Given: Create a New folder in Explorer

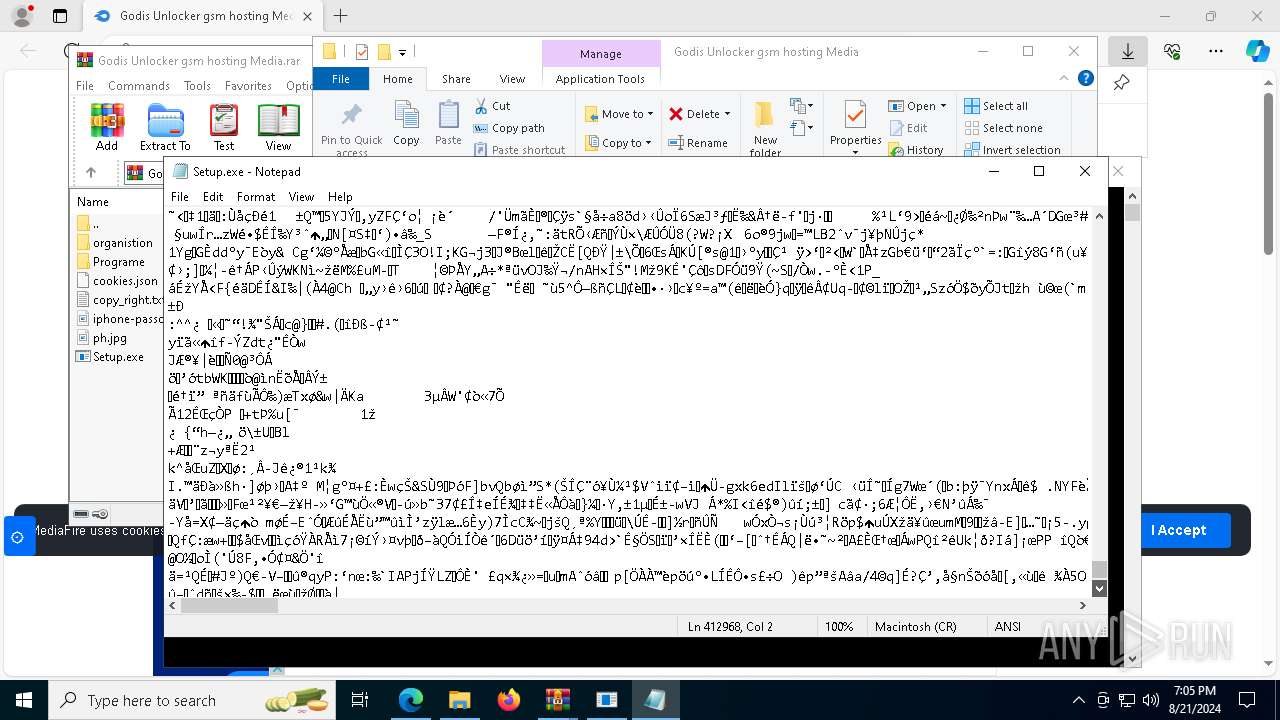Looking at the screenshot, I should click(765, 129).
